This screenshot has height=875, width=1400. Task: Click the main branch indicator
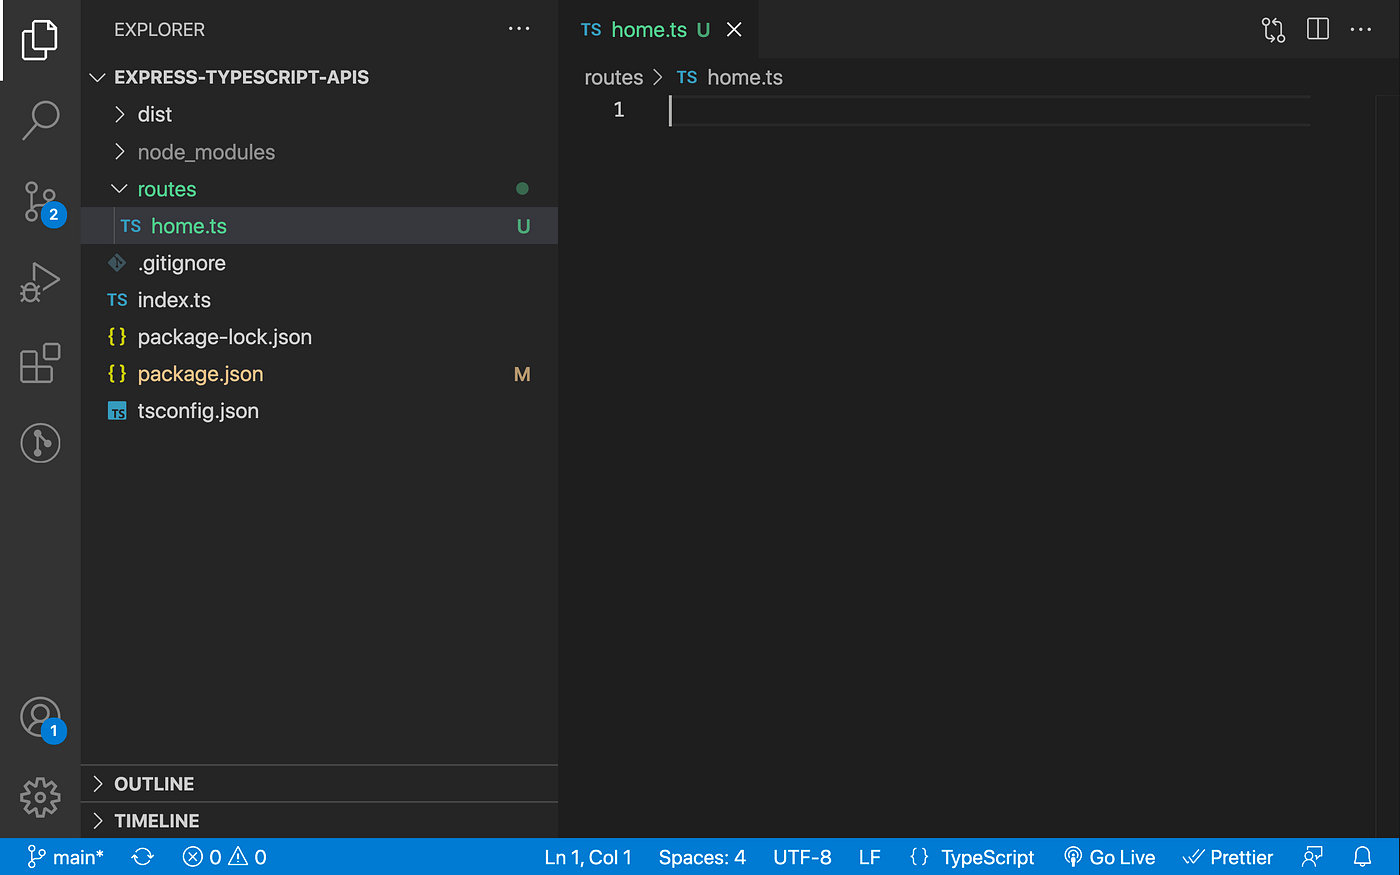[x=64, y=856]
